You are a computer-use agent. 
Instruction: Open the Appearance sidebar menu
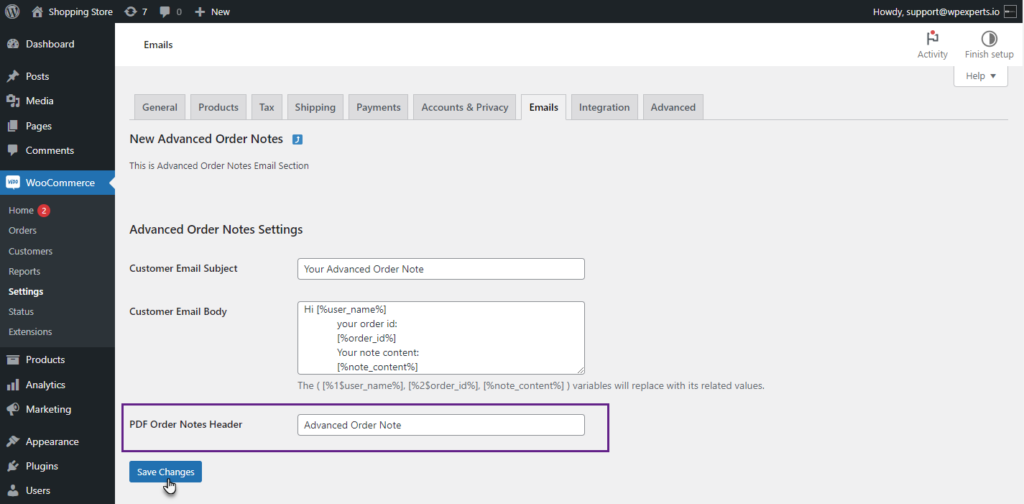pyautogui.click(x=52, y=441)
